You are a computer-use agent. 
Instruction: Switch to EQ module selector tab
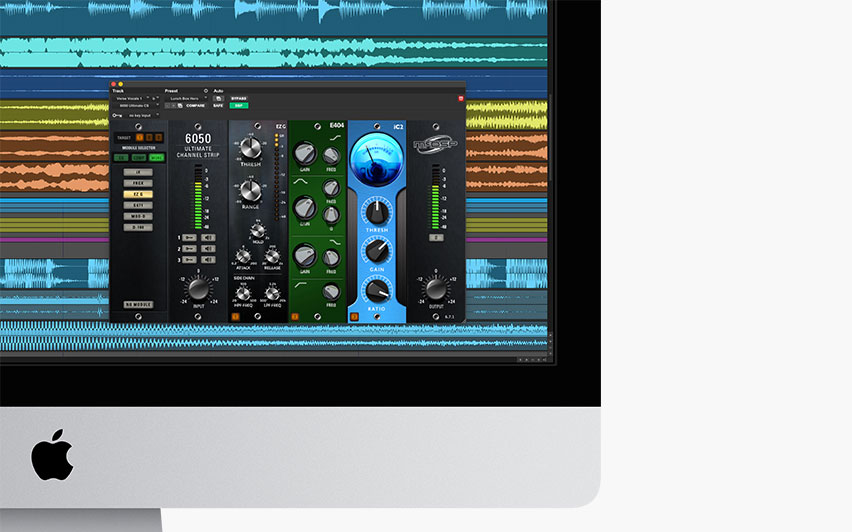coord(121,158)
